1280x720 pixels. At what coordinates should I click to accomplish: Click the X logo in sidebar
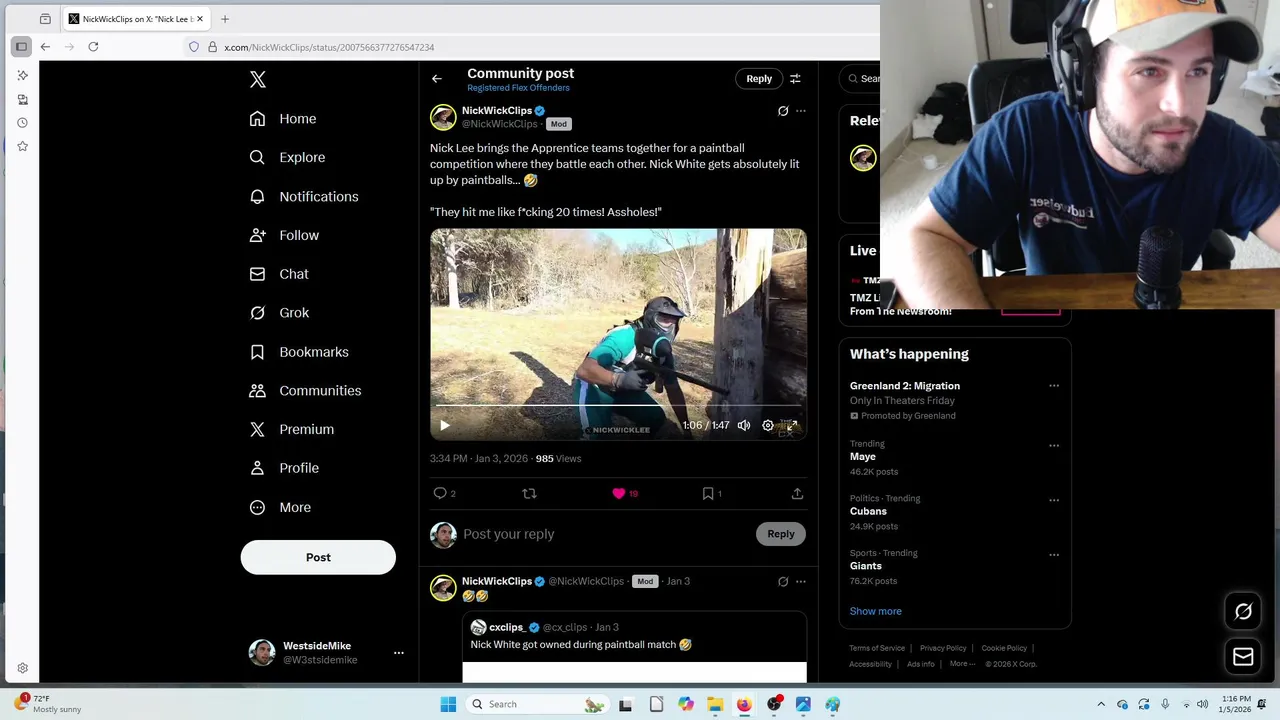pyautogui.click(x=258, y=80)
